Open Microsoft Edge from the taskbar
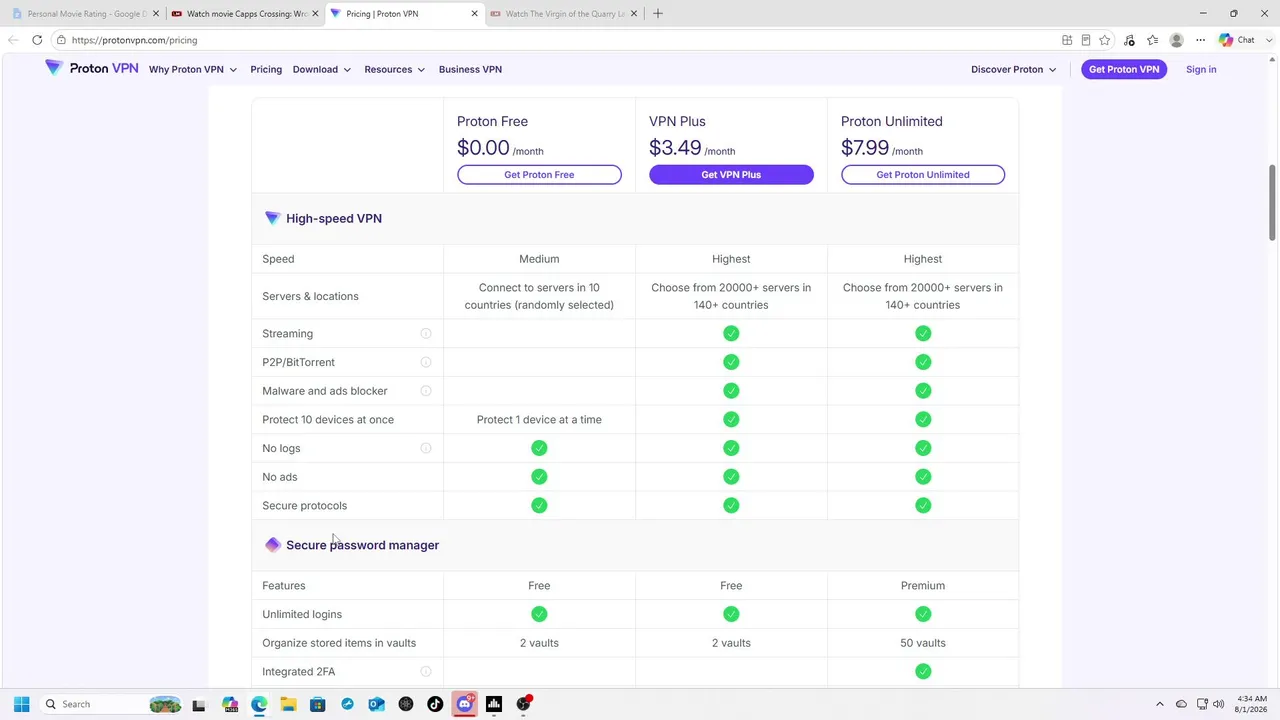The image size is (1280, 720). pyautogui.click(x=259, y=704)
